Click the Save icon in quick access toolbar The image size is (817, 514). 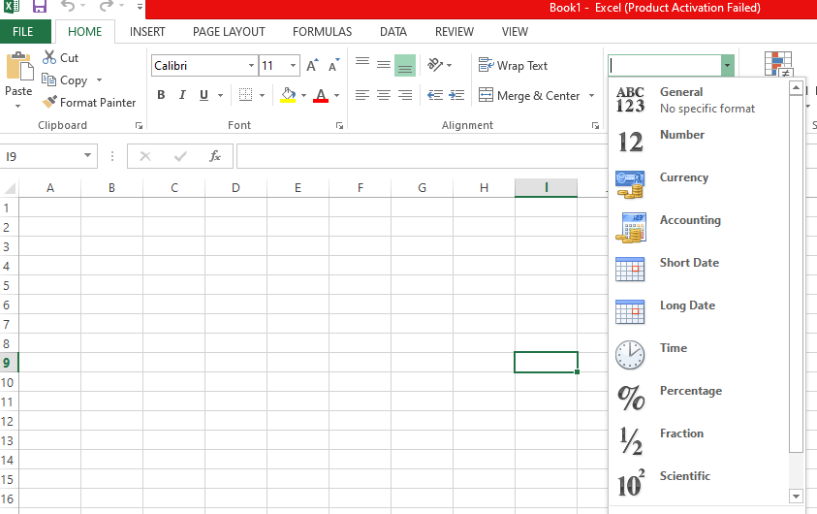click(40, 7)
